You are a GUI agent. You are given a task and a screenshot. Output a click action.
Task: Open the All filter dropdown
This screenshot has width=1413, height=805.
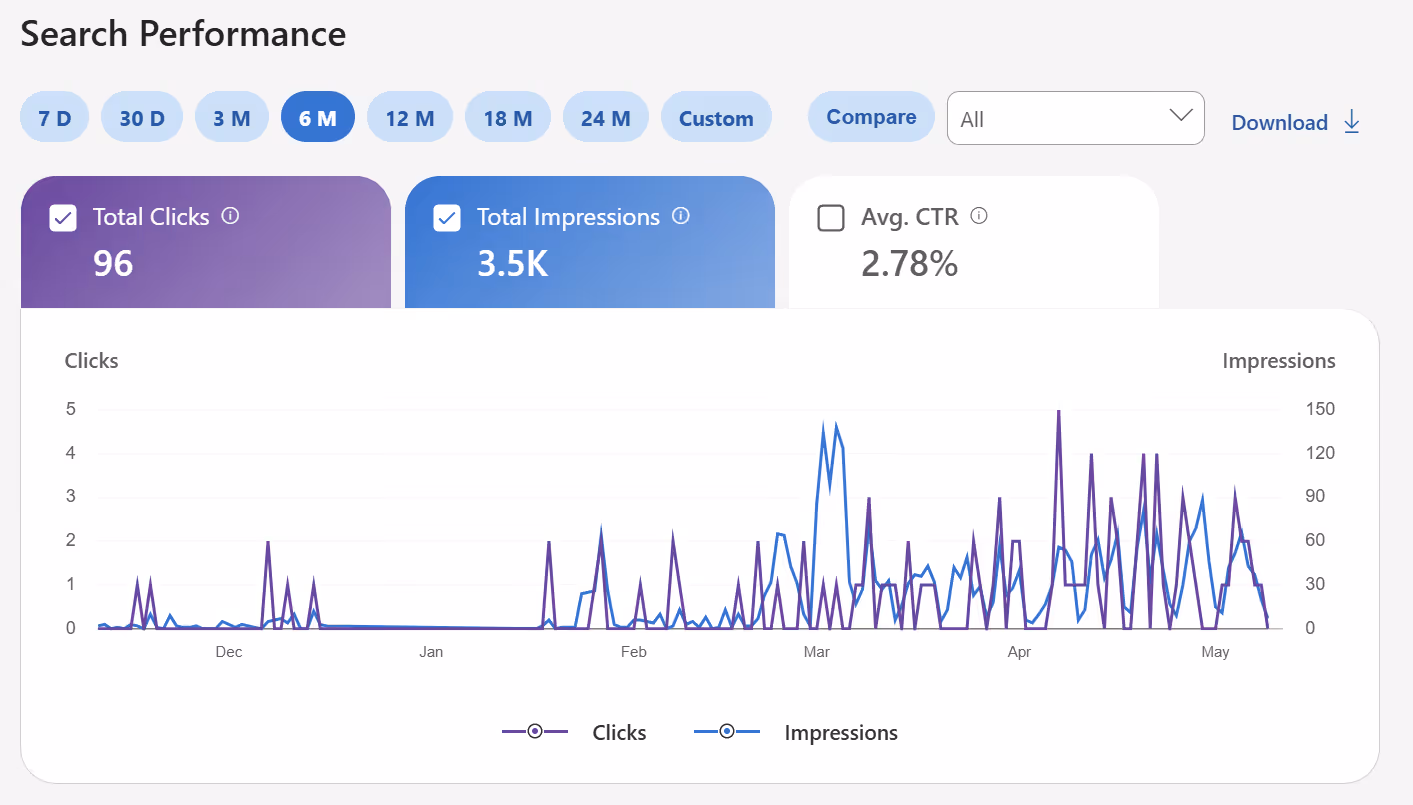point(1075,118)
